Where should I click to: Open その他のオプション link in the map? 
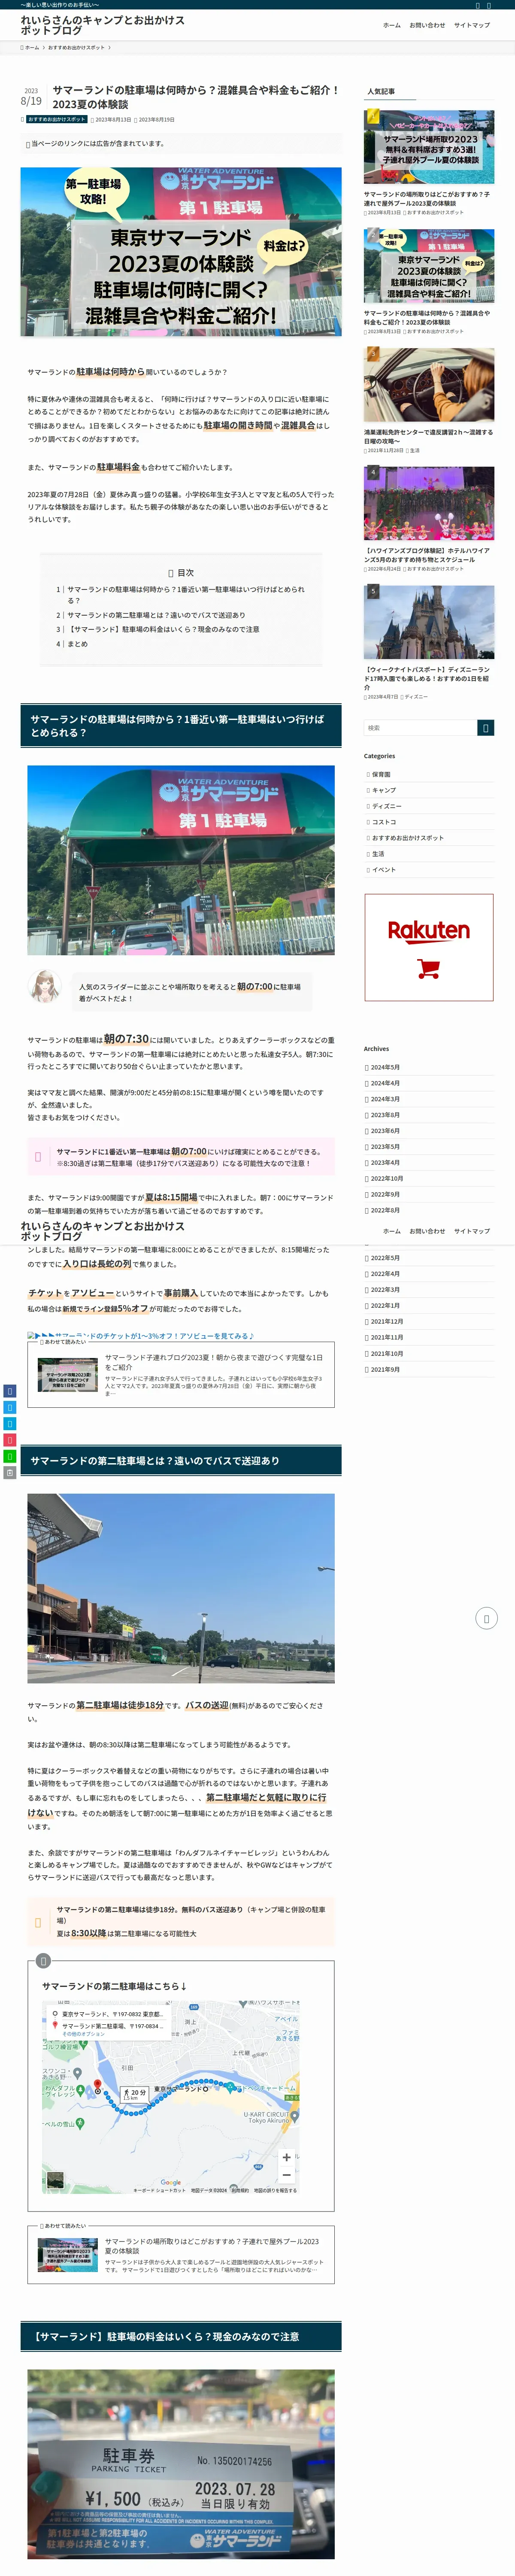[x=83, y=2034]
